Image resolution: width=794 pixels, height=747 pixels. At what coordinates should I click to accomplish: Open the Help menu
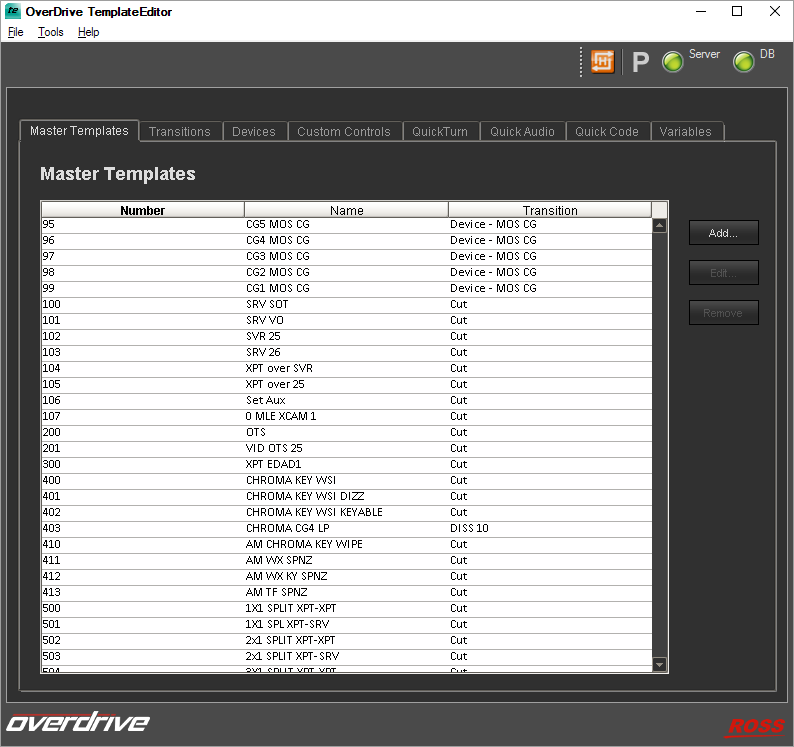coord(88,32)
